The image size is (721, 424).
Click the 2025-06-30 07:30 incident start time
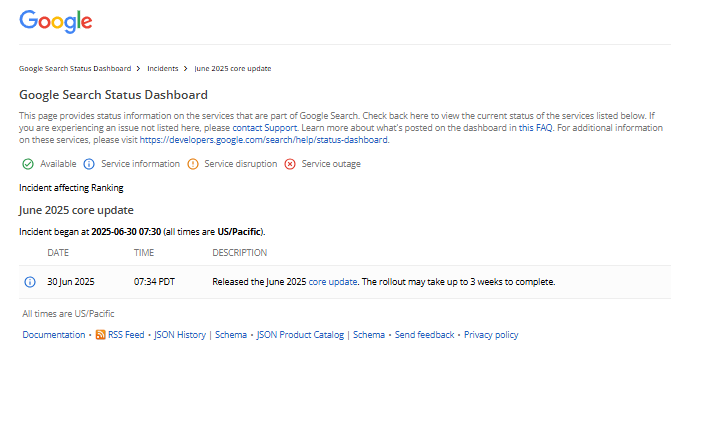click(x=126, y=232)
